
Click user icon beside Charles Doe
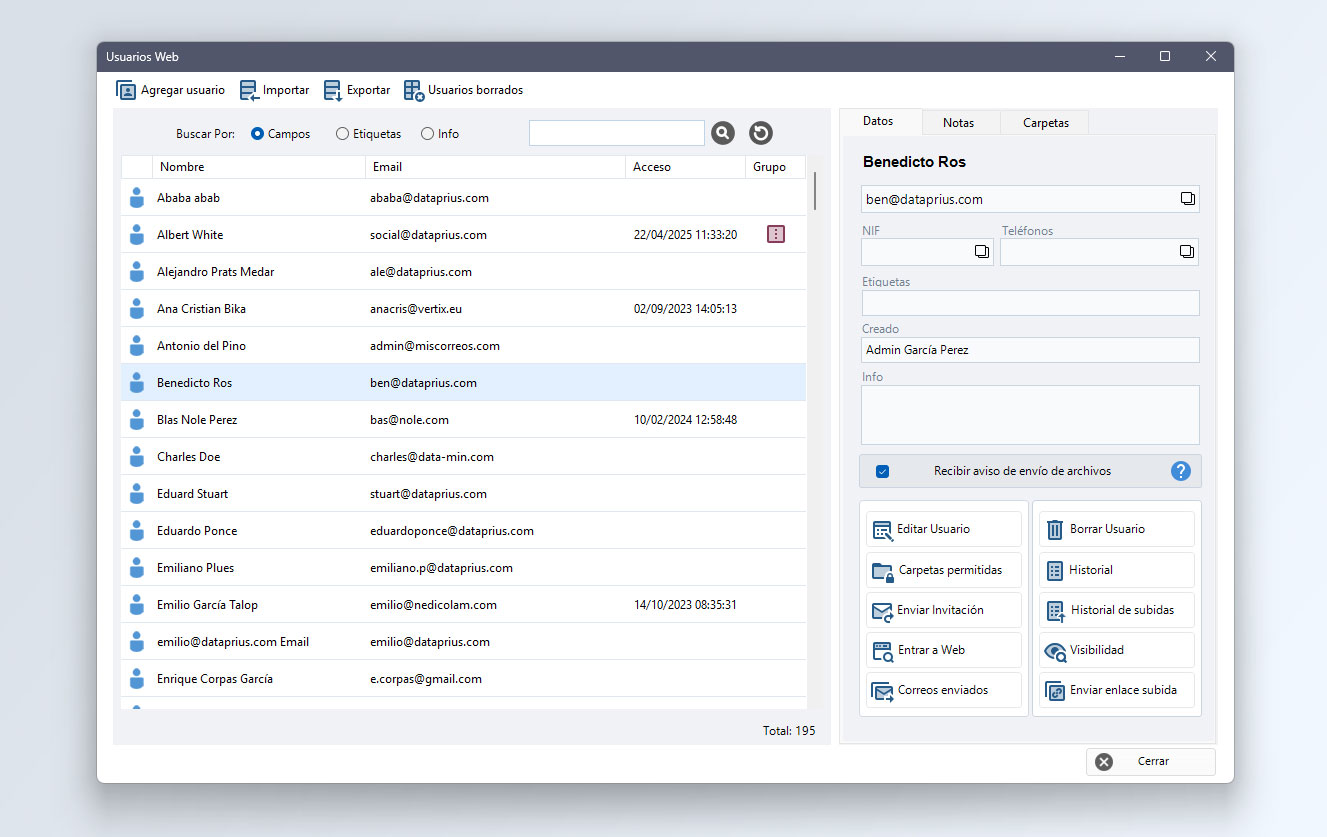[137, 457]
